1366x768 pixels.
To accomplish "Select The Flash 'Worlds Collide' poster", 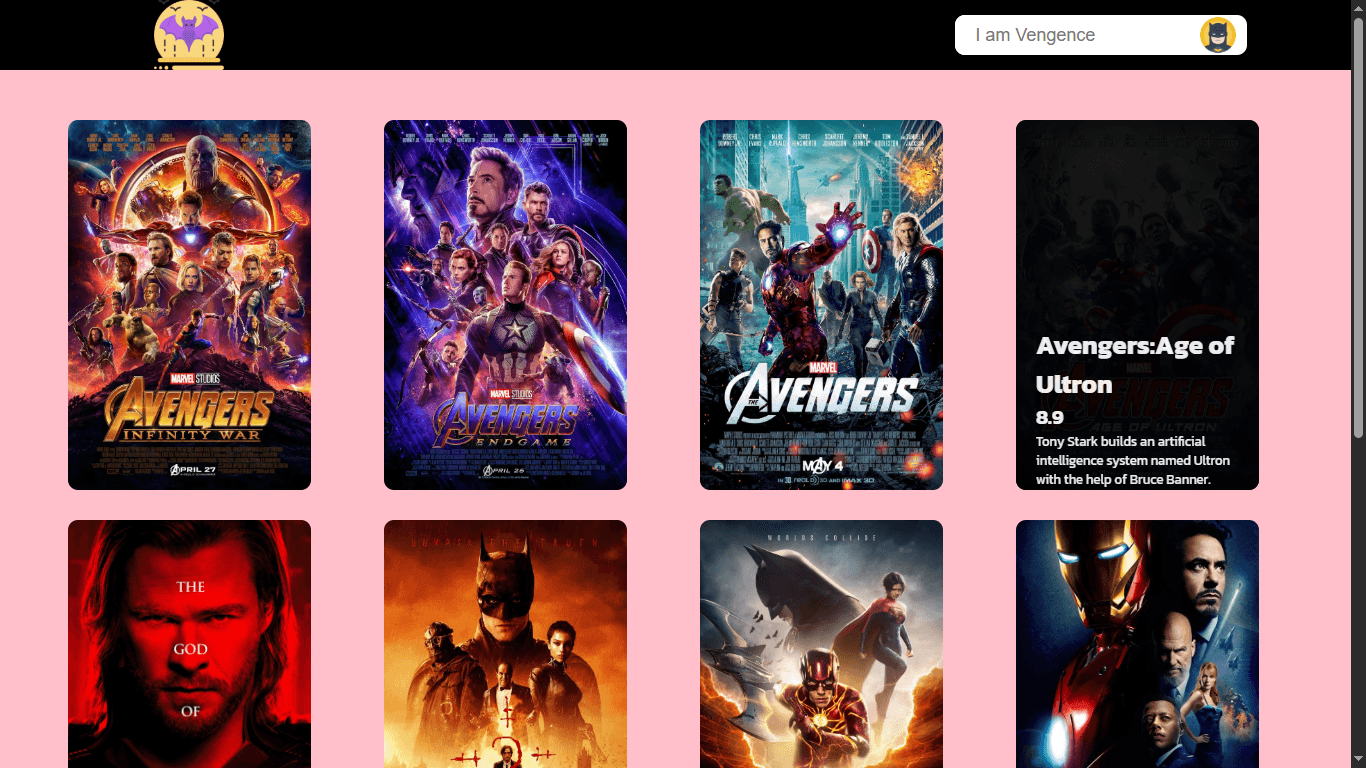I will pos(821,644).
